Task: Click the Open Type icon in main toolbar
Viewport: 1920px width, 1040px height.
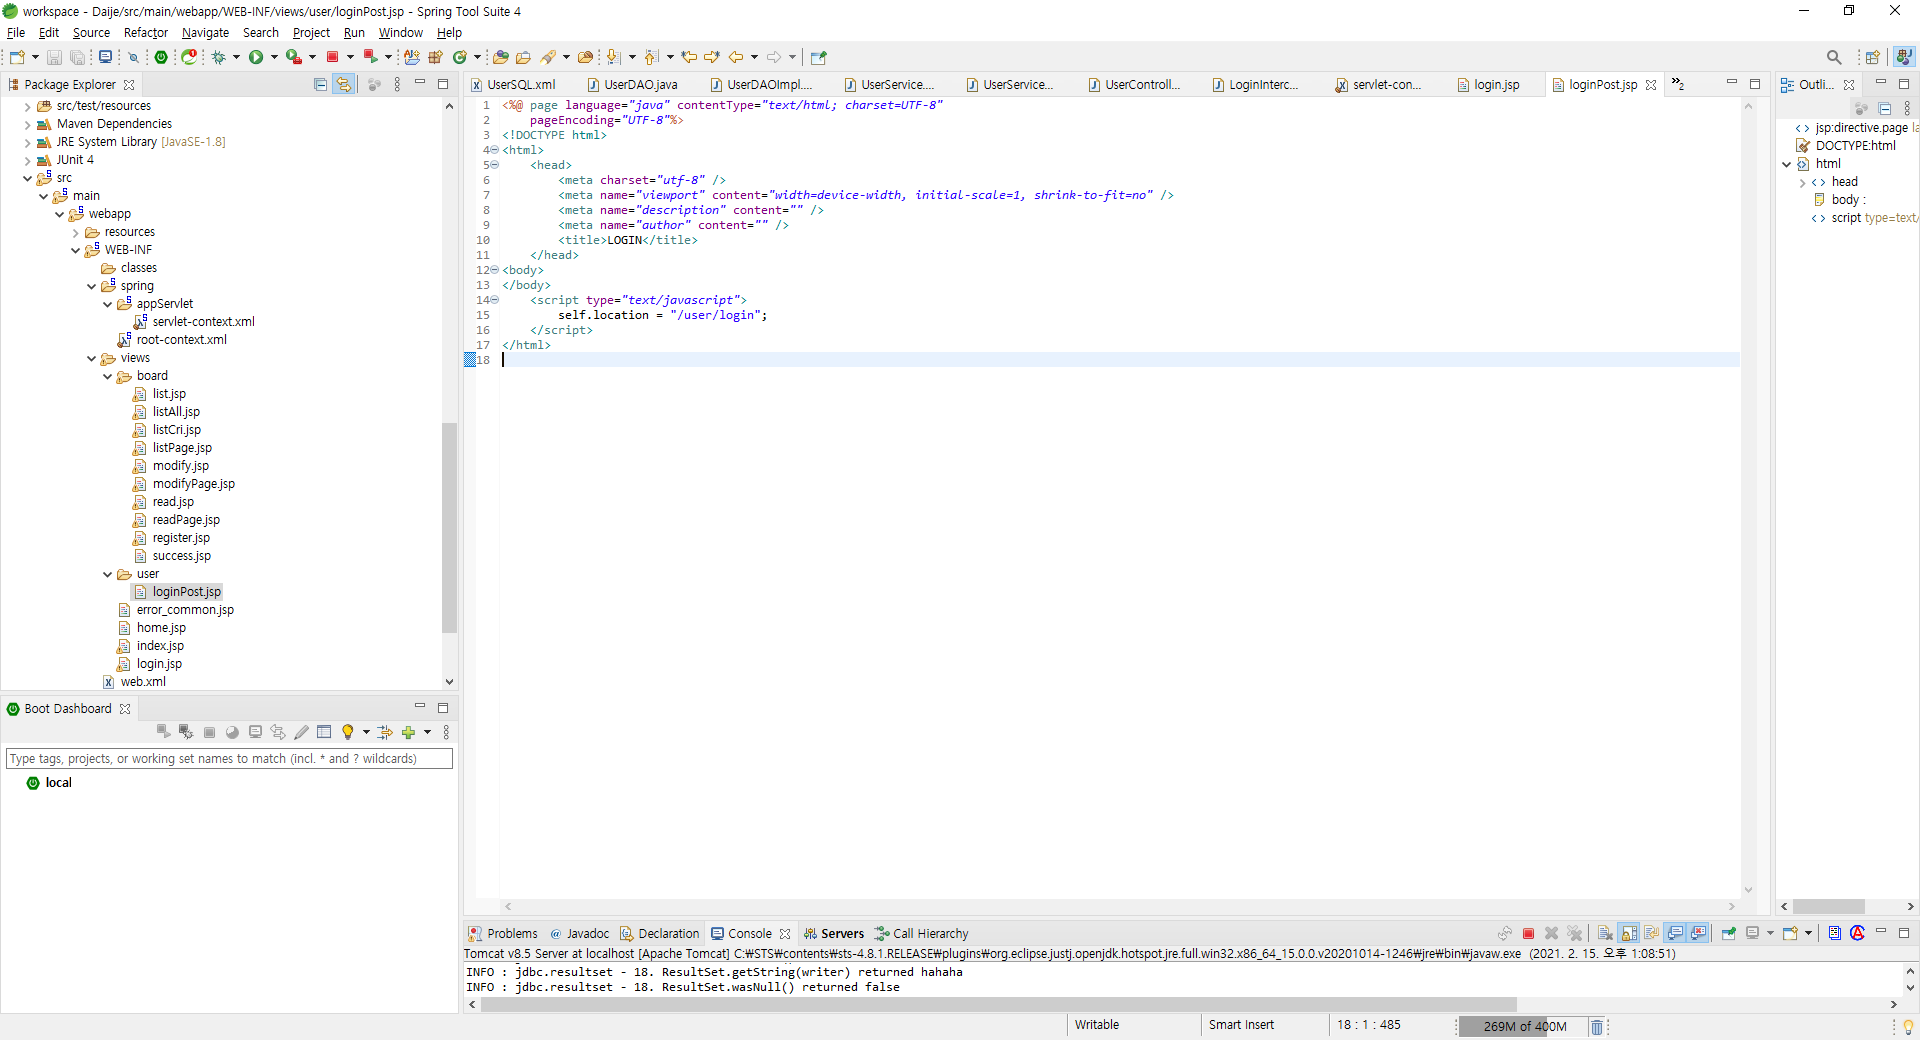Action: click(501, 57)
